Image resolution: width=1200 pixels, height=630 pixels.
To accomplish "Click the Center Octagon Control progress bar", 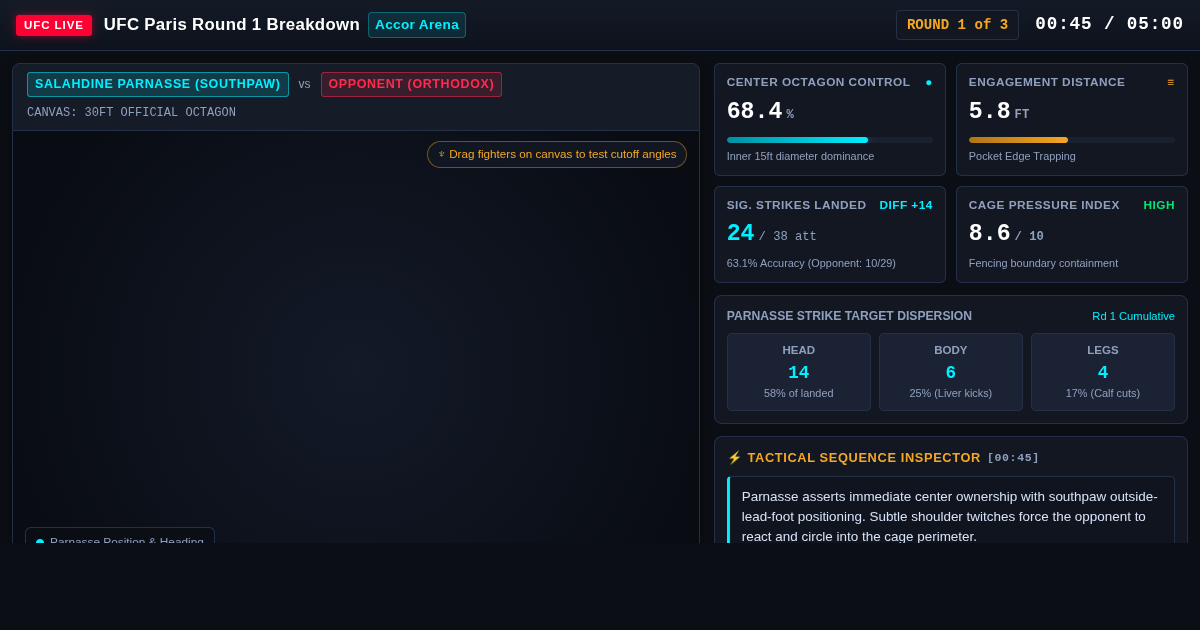I will click(830, 140).
